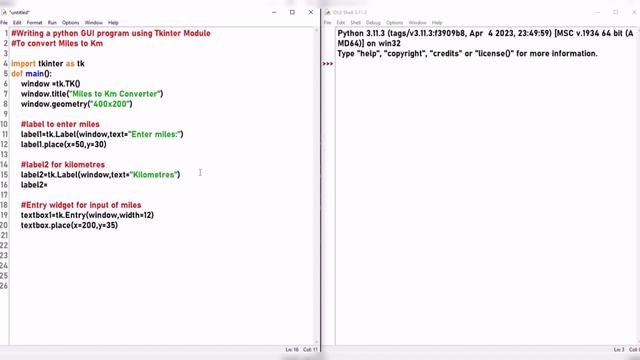The image size is (640, 360).
Task: Open the Edit menu in the IDLE Shell window
Action: pyautogui.click(x=341, y=23)
